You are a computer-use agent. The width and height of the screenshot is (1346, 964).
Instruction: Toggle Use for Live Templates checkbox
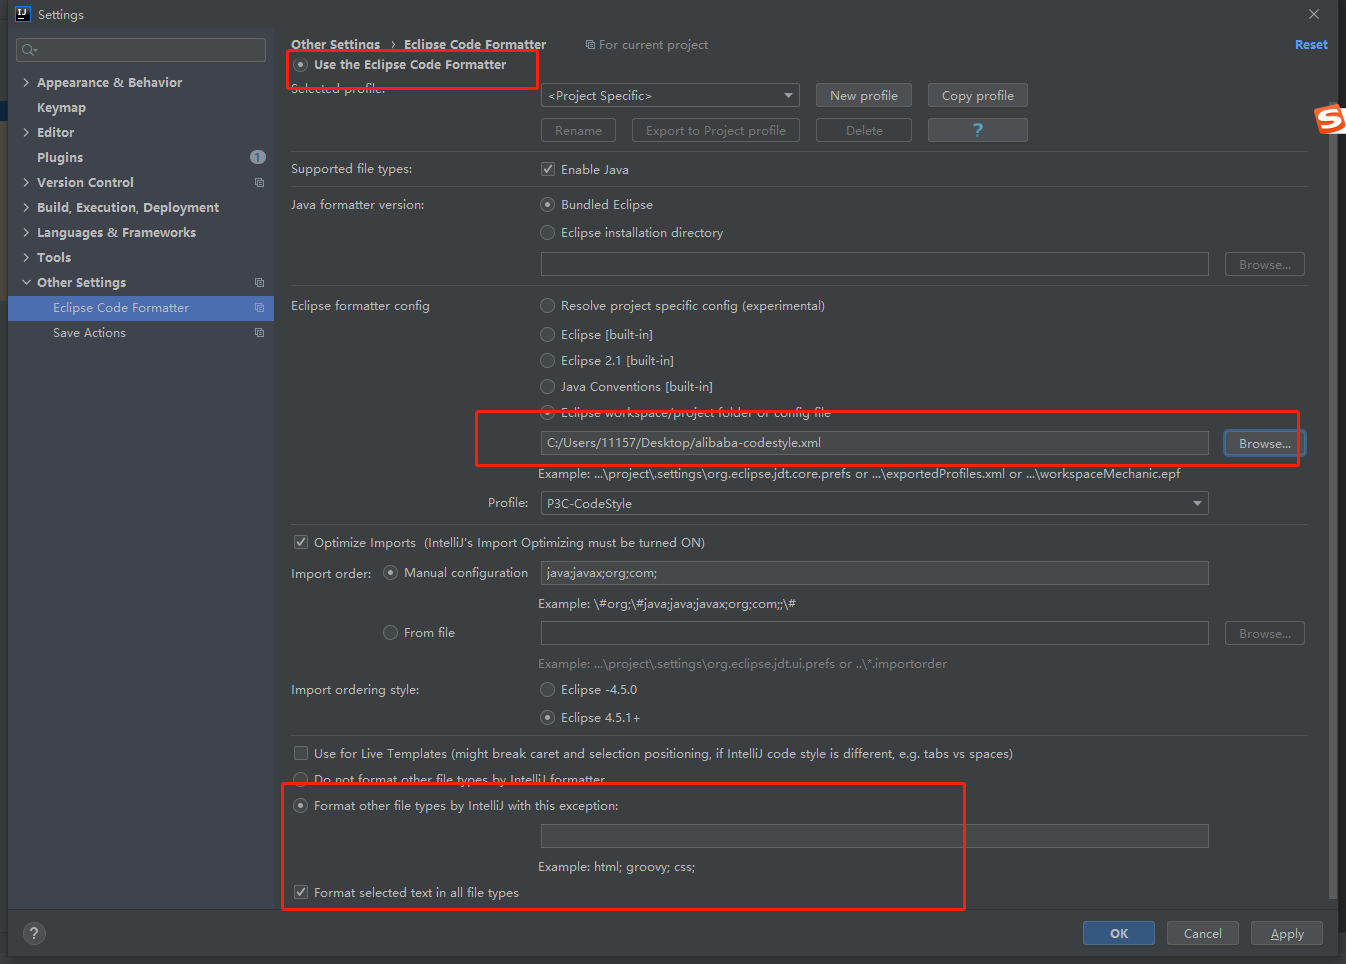(301, 753)
